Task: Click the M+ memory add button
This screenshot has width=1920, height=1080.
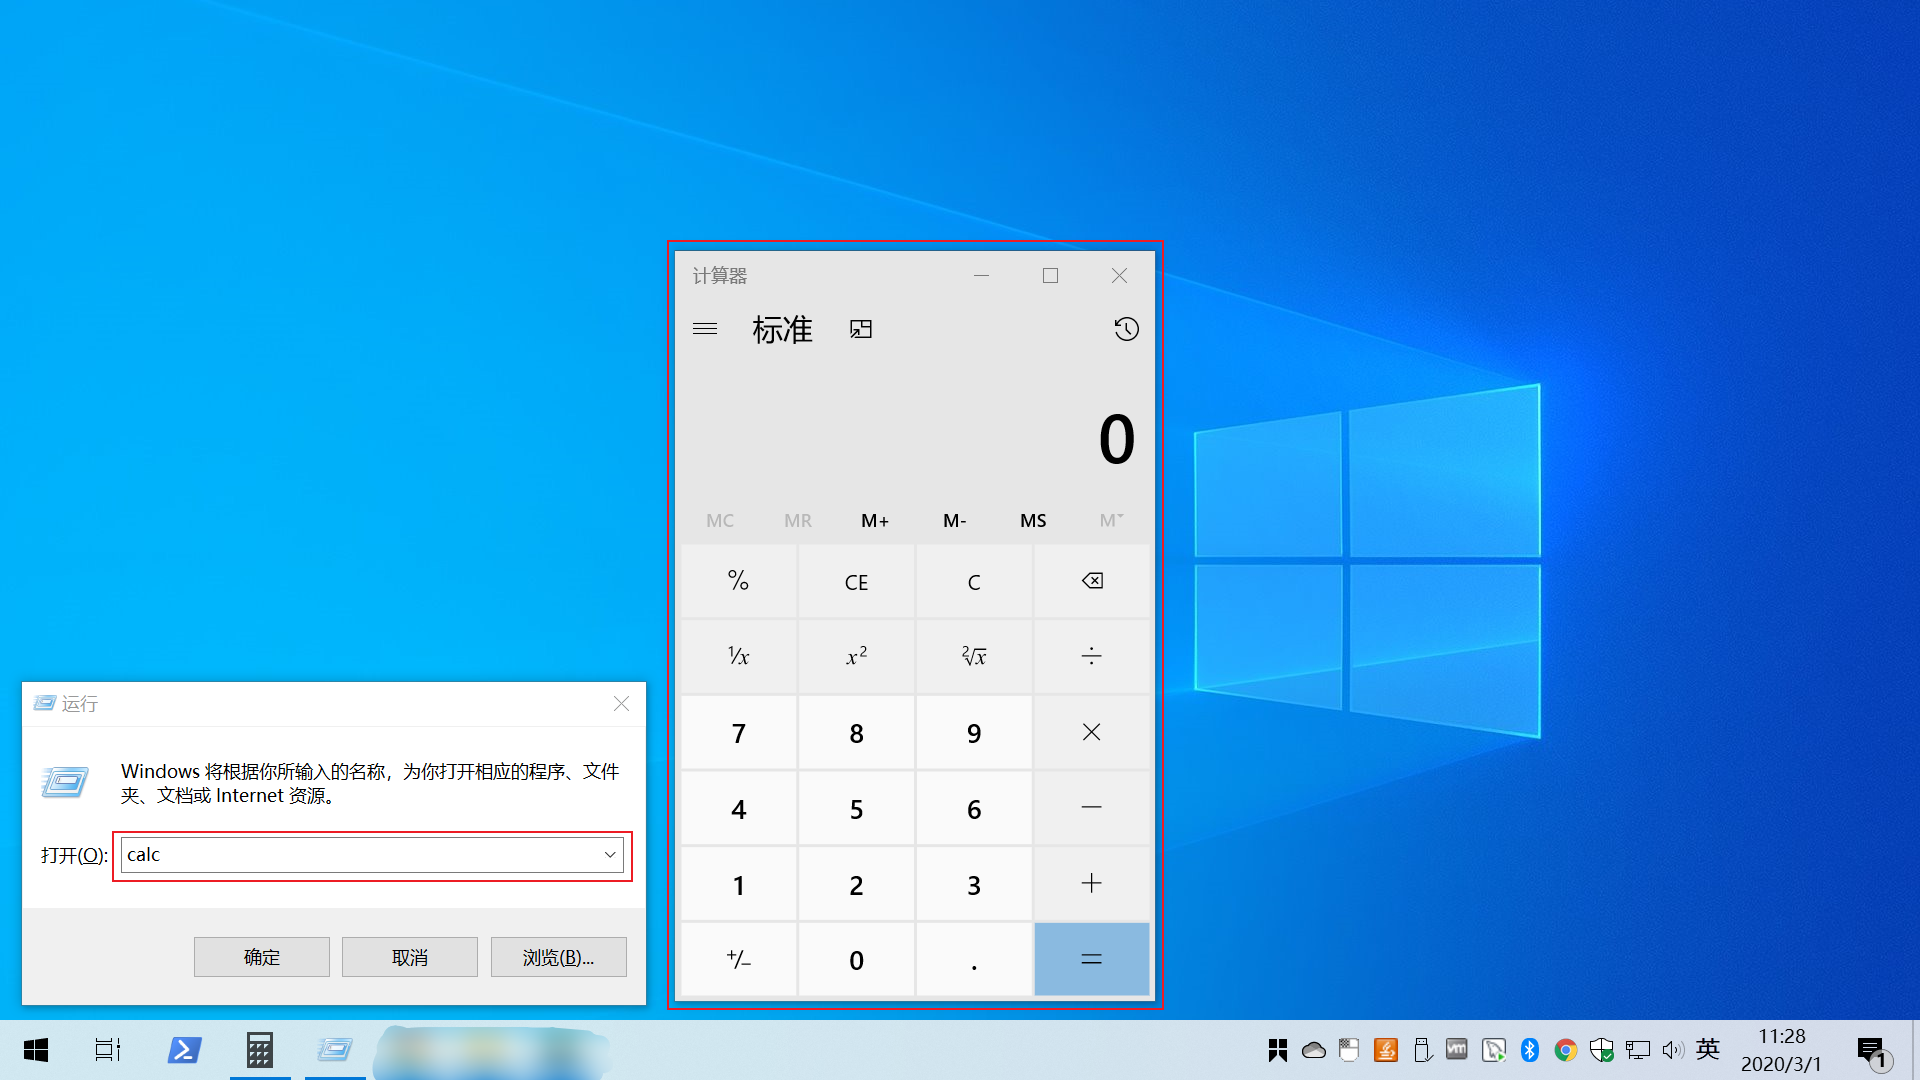Action: coord(875,520)
